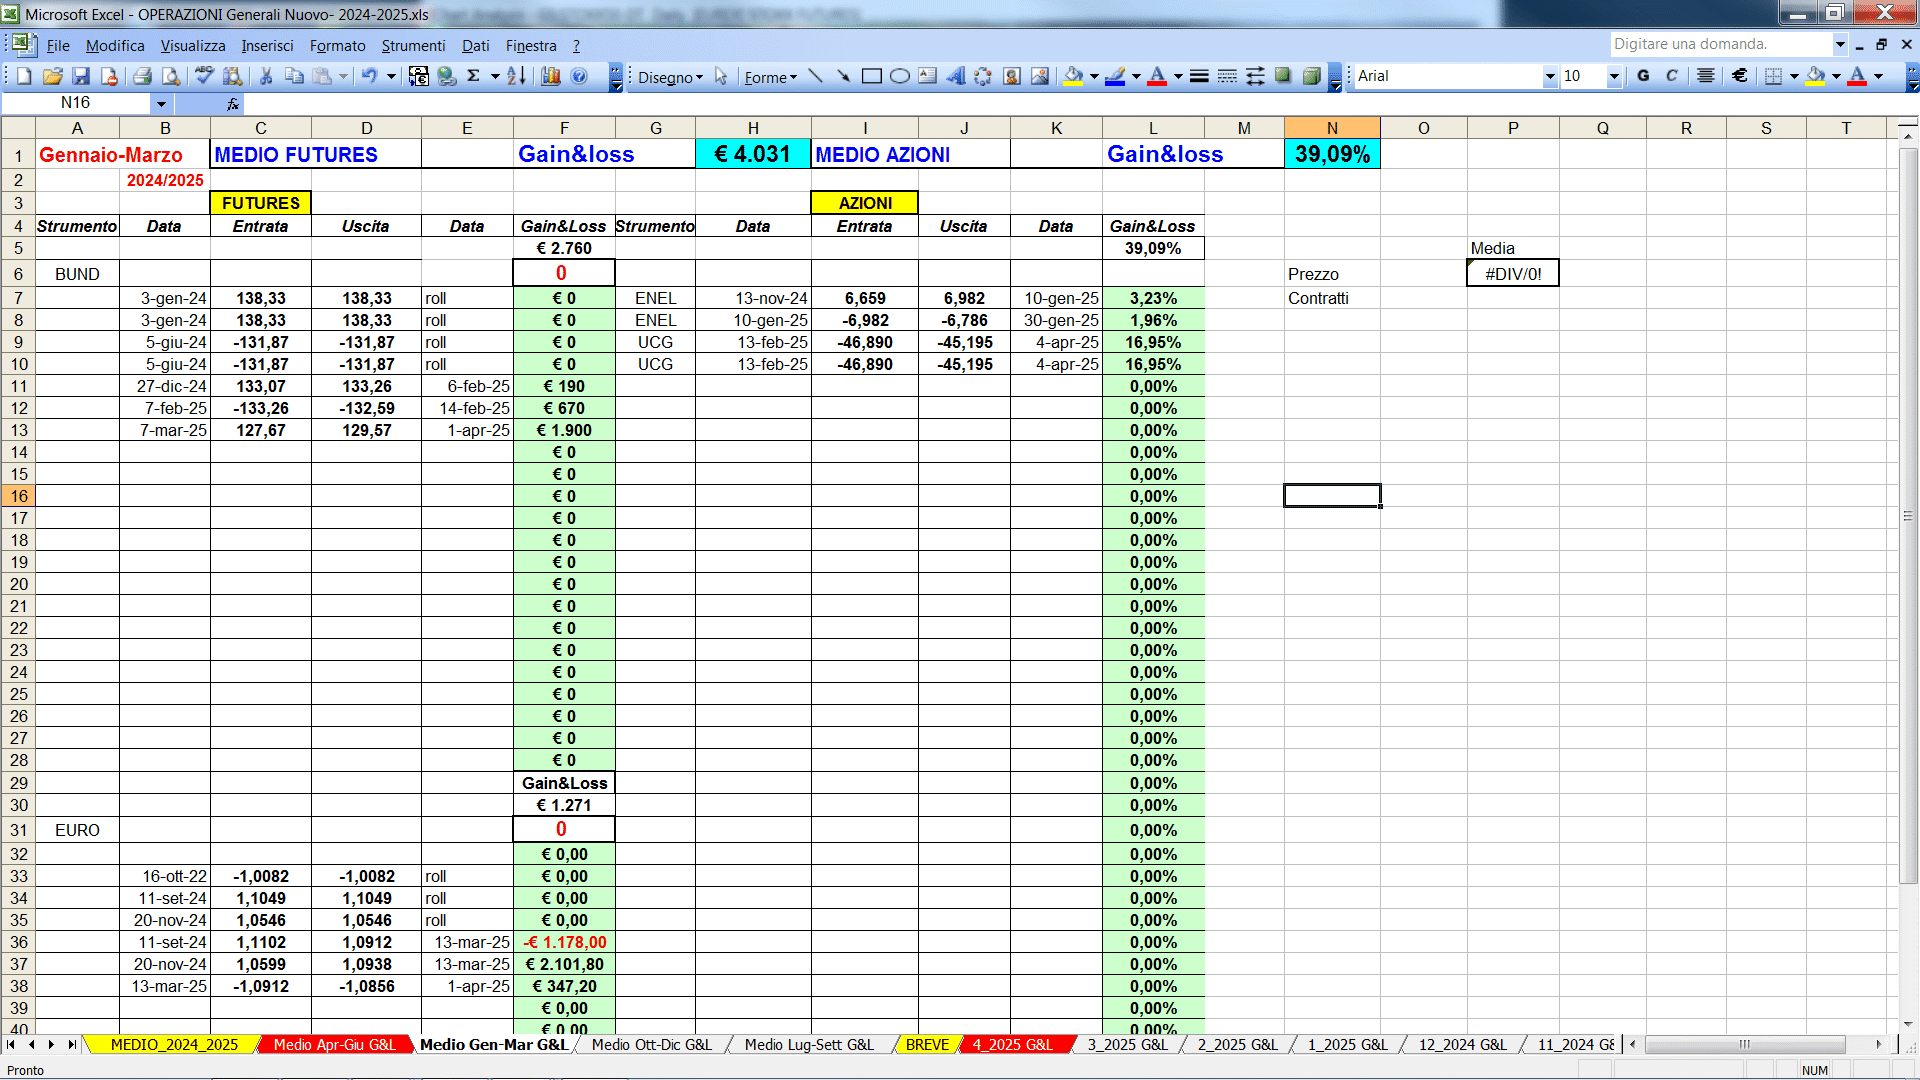Save the workbook with floppy icon

click(x=81, y=76)
